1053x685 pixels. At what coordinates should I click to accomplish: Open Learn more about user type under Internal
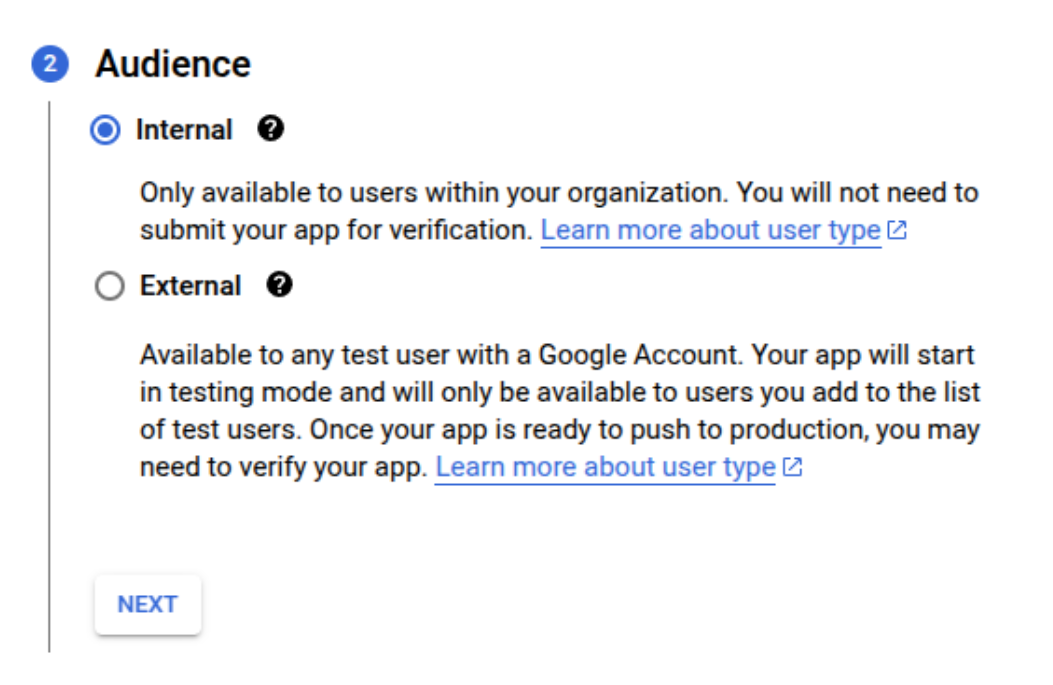click(x=711, y=230)
